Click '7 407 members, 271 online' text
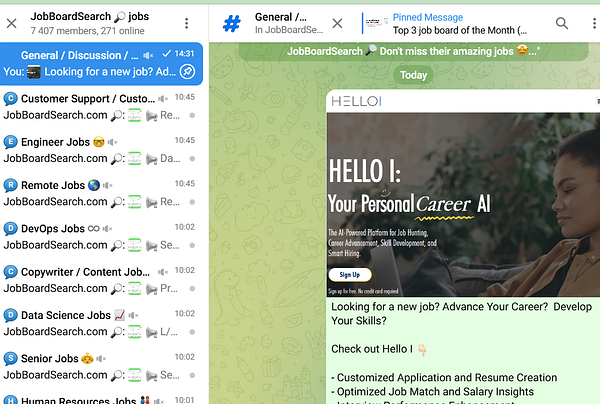 point(87,31)
